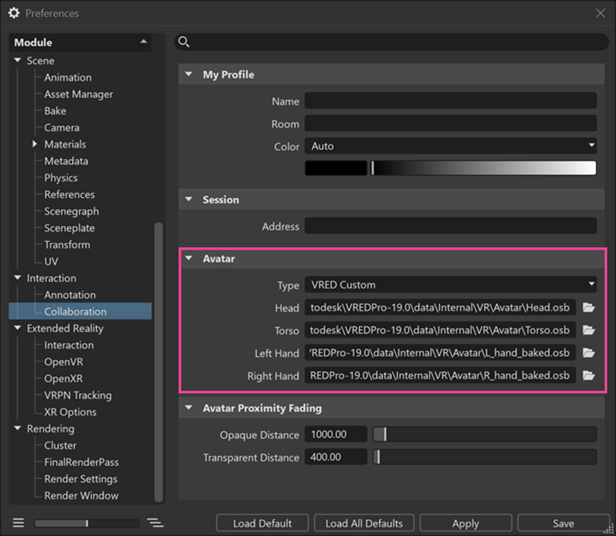This screenshot has width=616, height=536.
Task: Click the Name input field
Action: click(x=451, y=101)
